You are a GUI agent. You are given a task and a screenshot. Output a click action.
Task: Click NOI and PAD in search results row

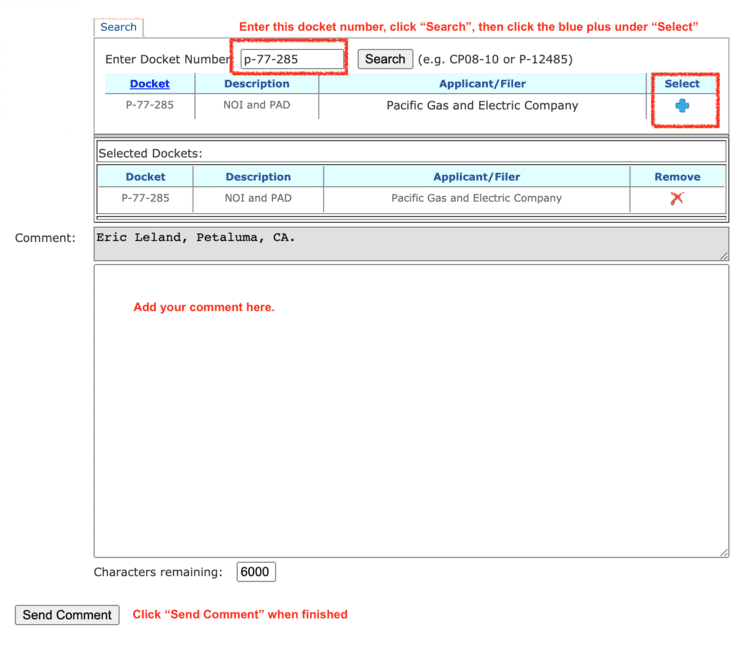point(257,105)
